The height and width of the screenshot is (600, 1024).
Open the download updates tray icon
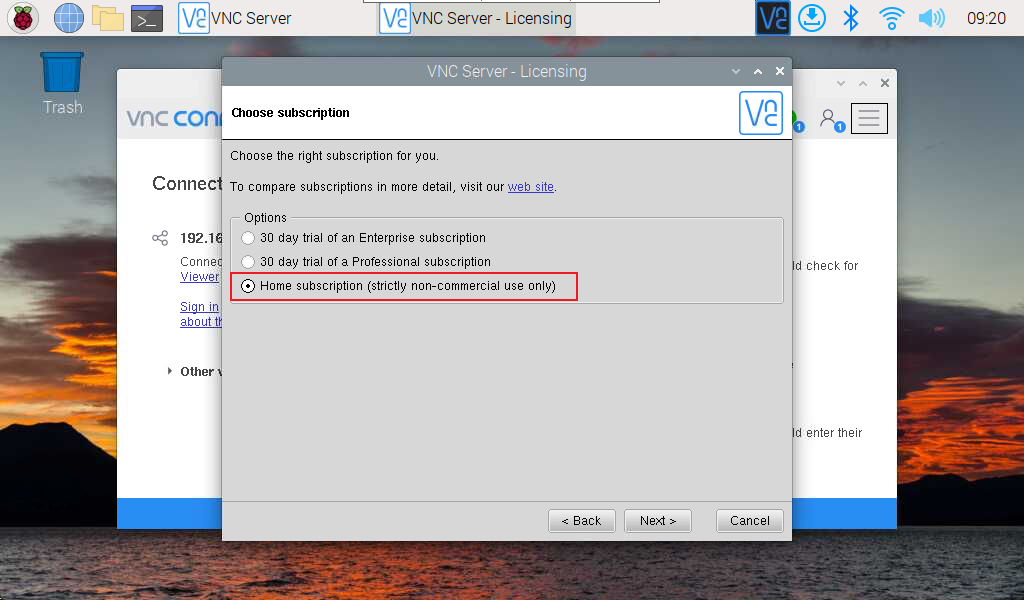[x=812, y=18]
